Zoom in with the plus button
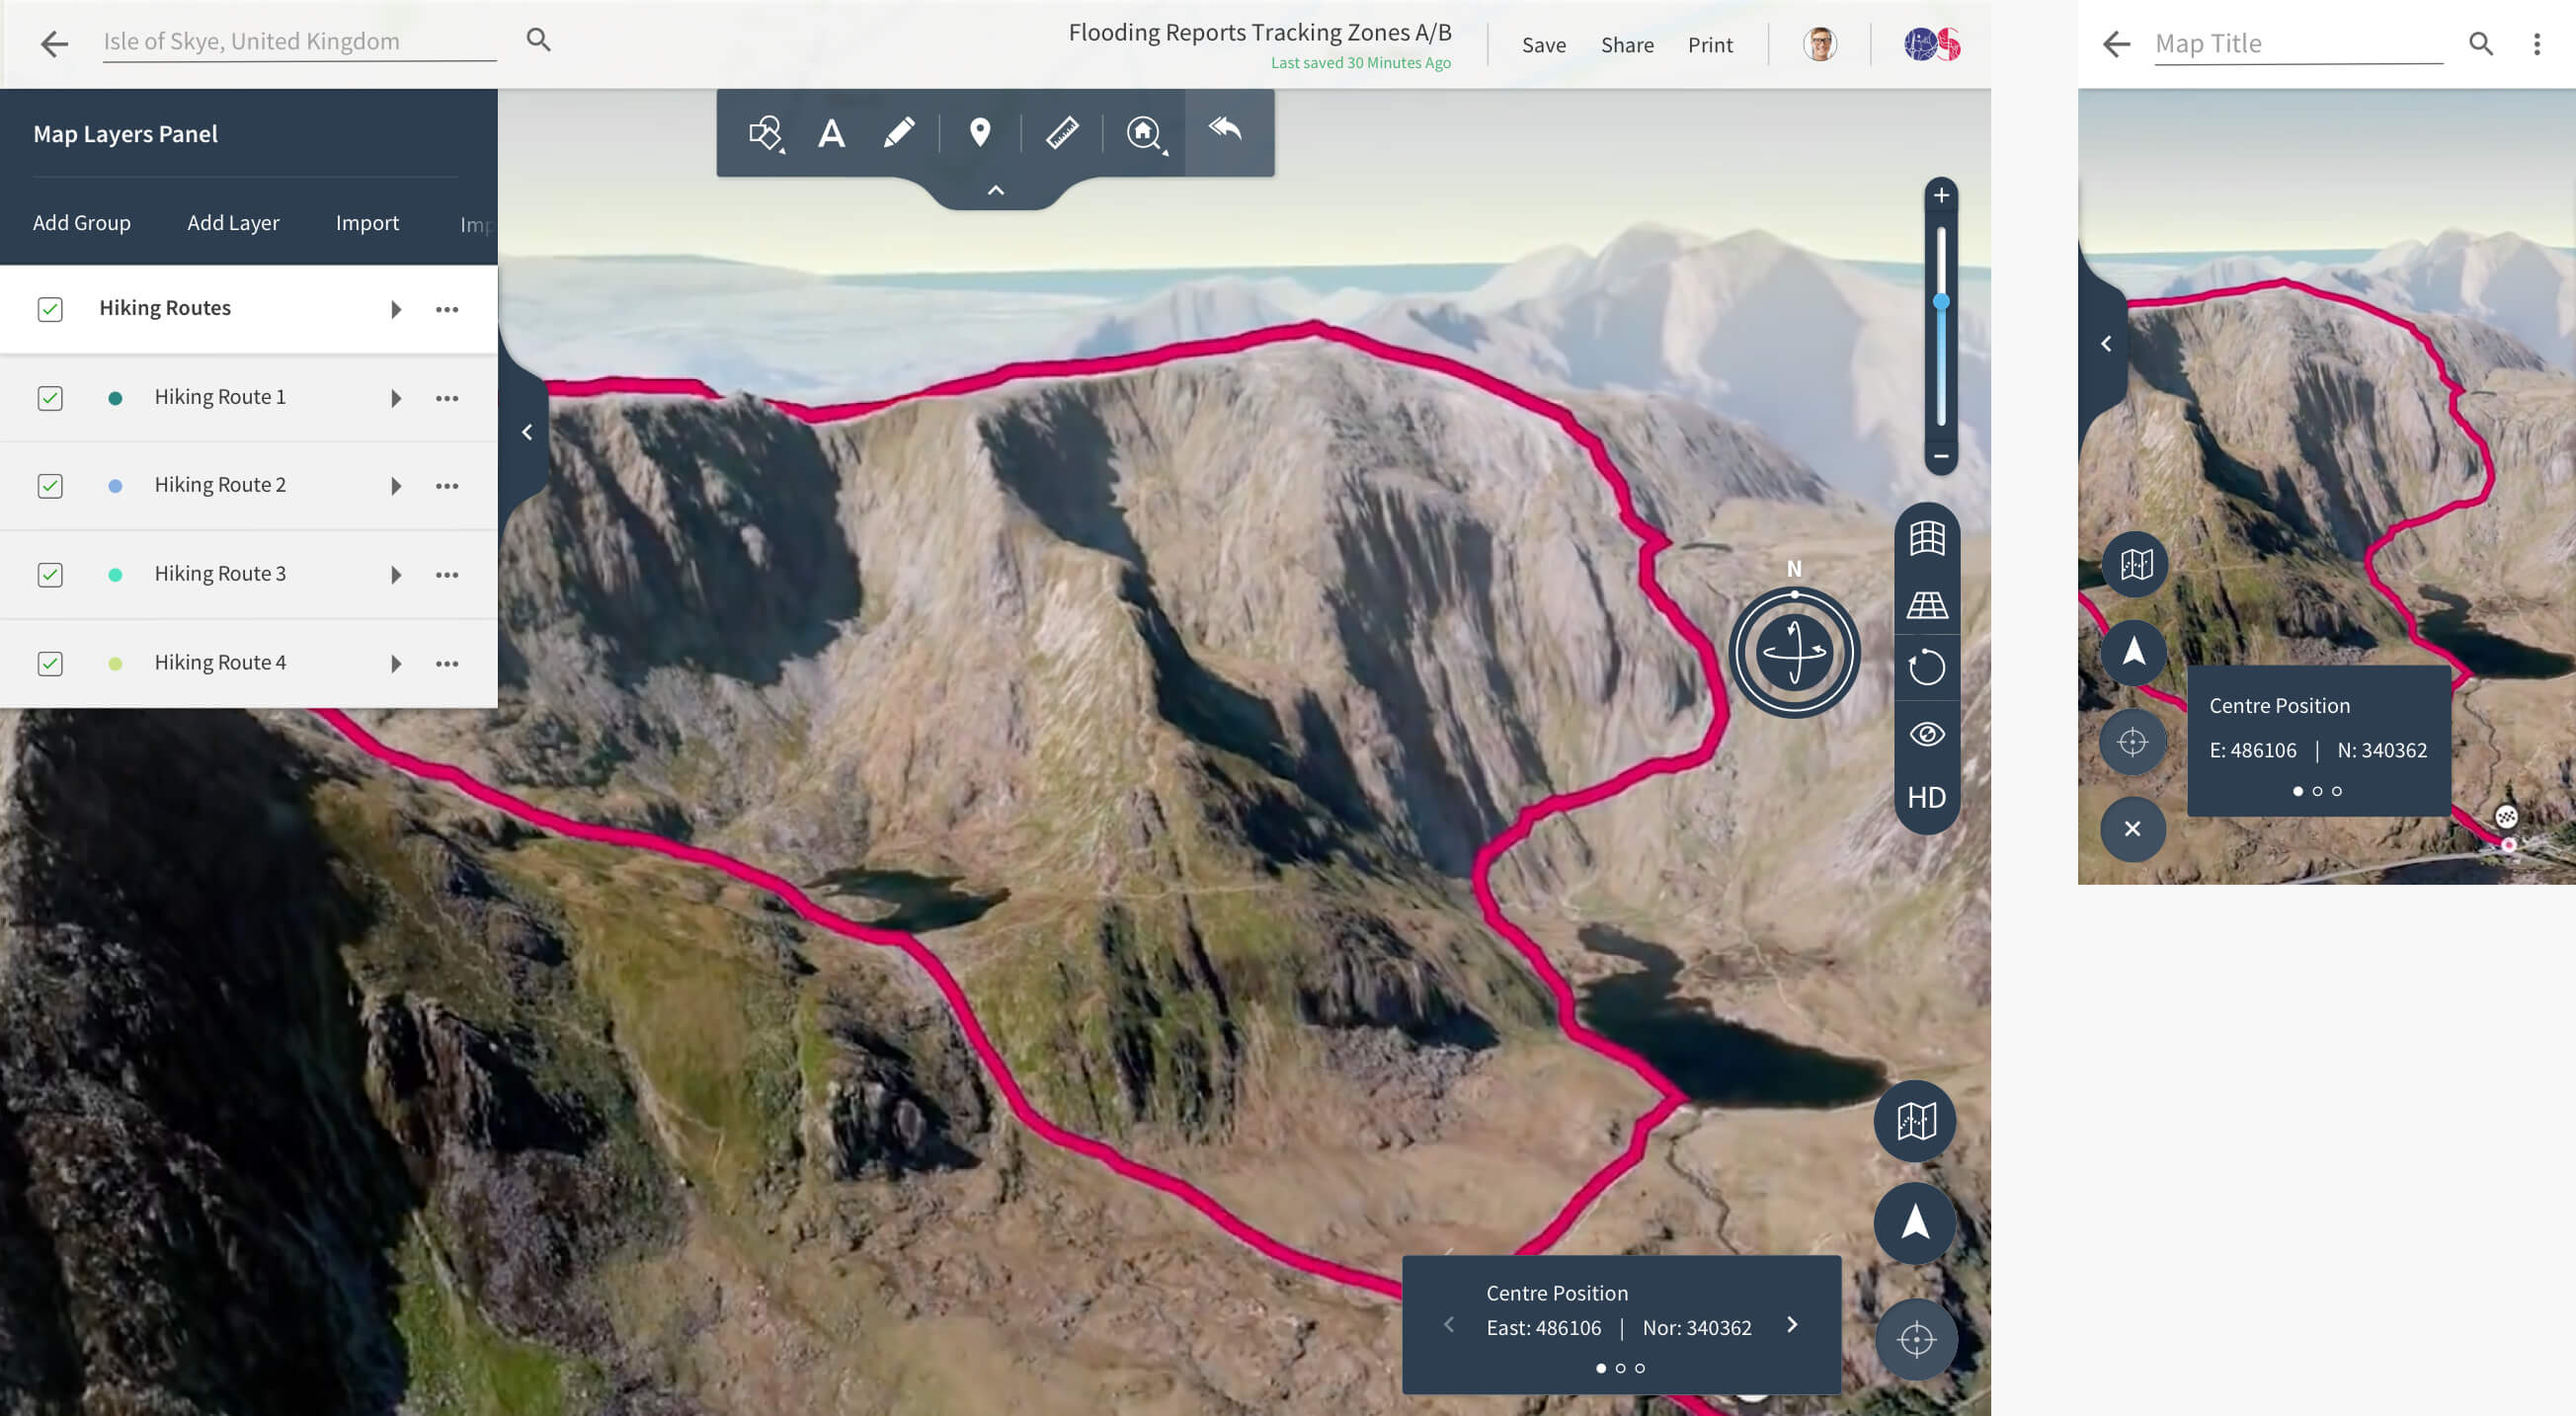 (x=1941, y=195)
